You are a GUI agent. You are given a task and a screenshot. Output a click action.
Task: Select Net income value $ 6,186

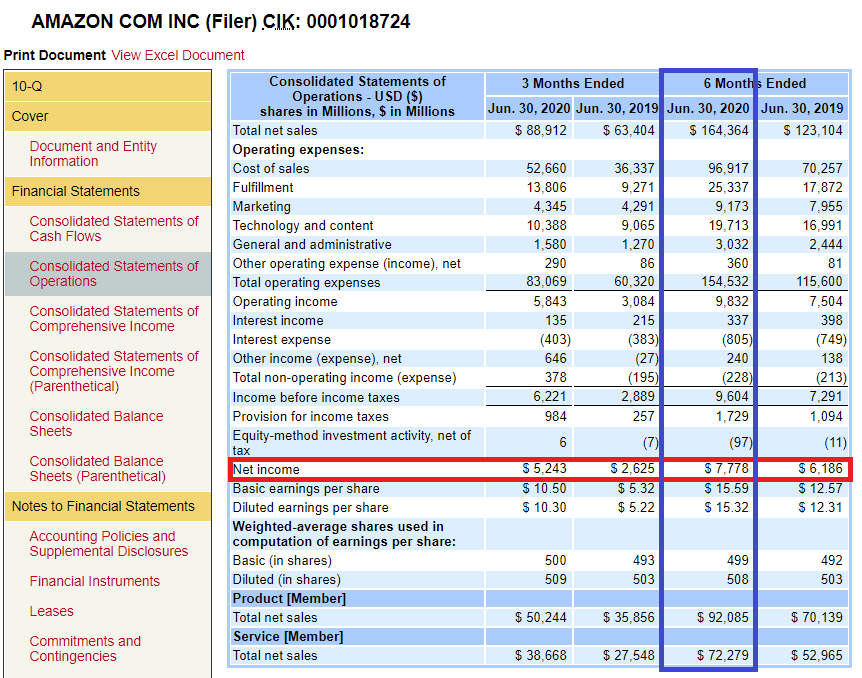[x=820, y=468]
